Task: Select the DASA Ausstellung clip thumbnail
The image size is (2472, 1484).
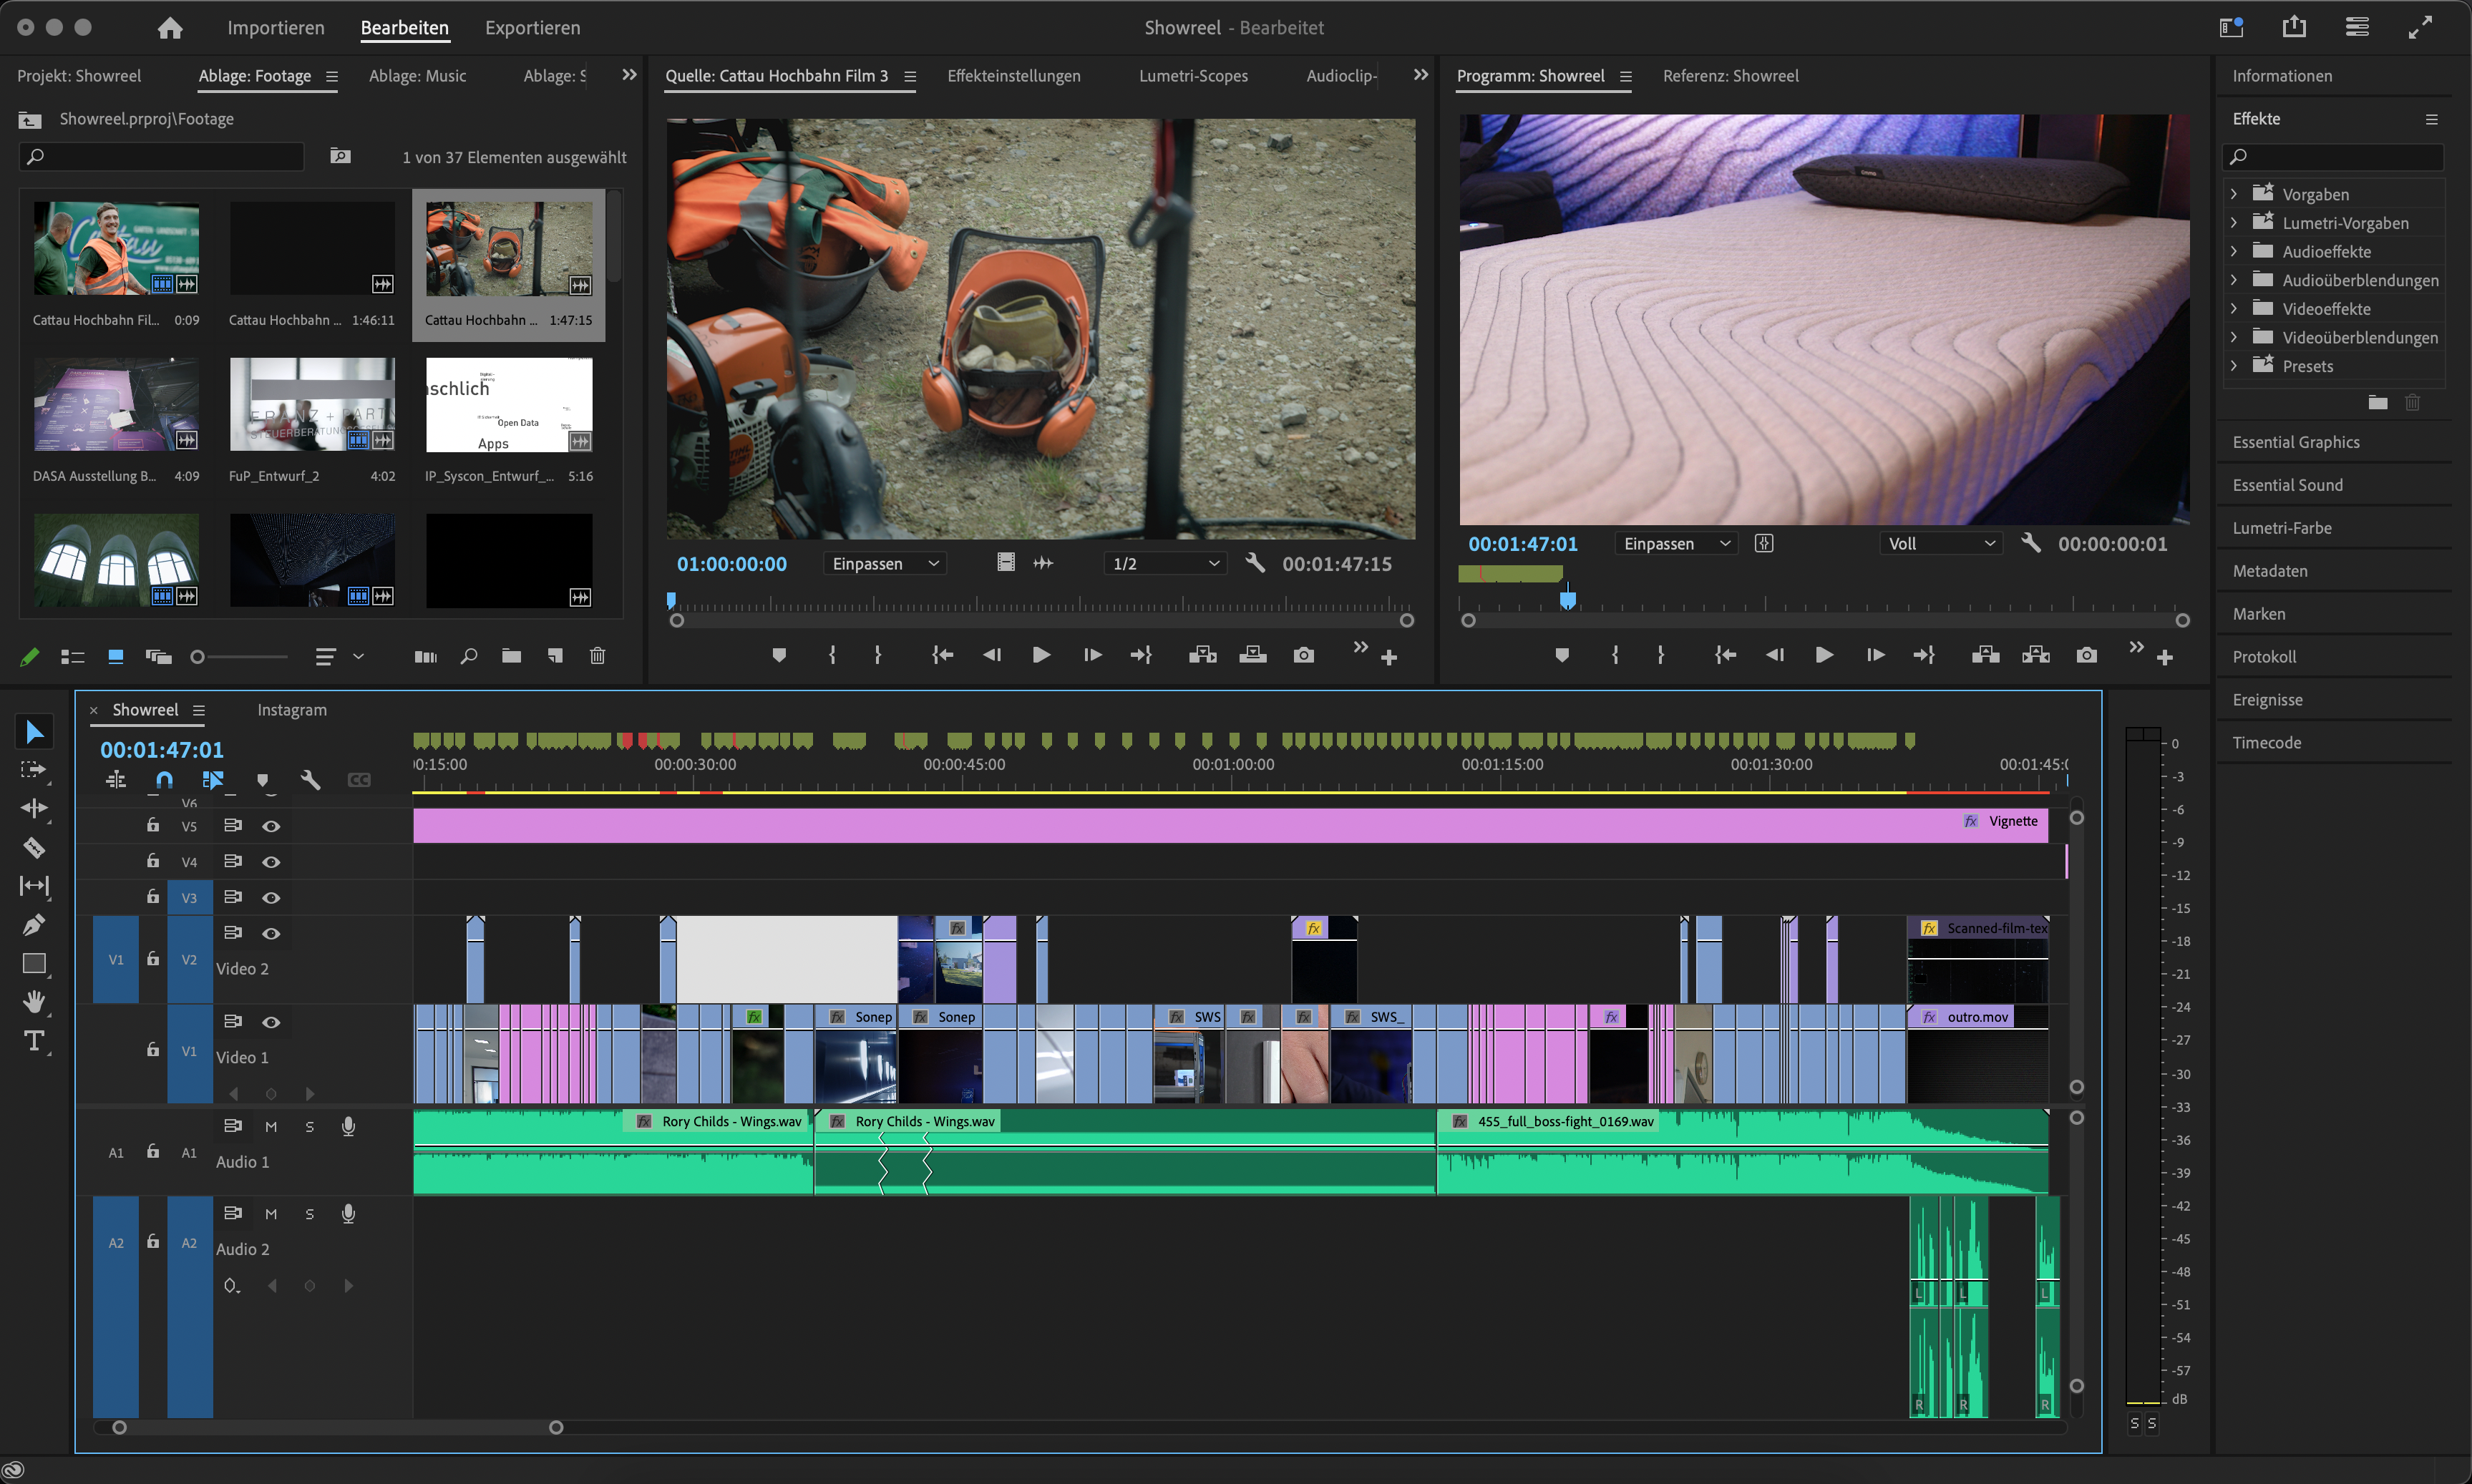Action: [x=116, y=405]
